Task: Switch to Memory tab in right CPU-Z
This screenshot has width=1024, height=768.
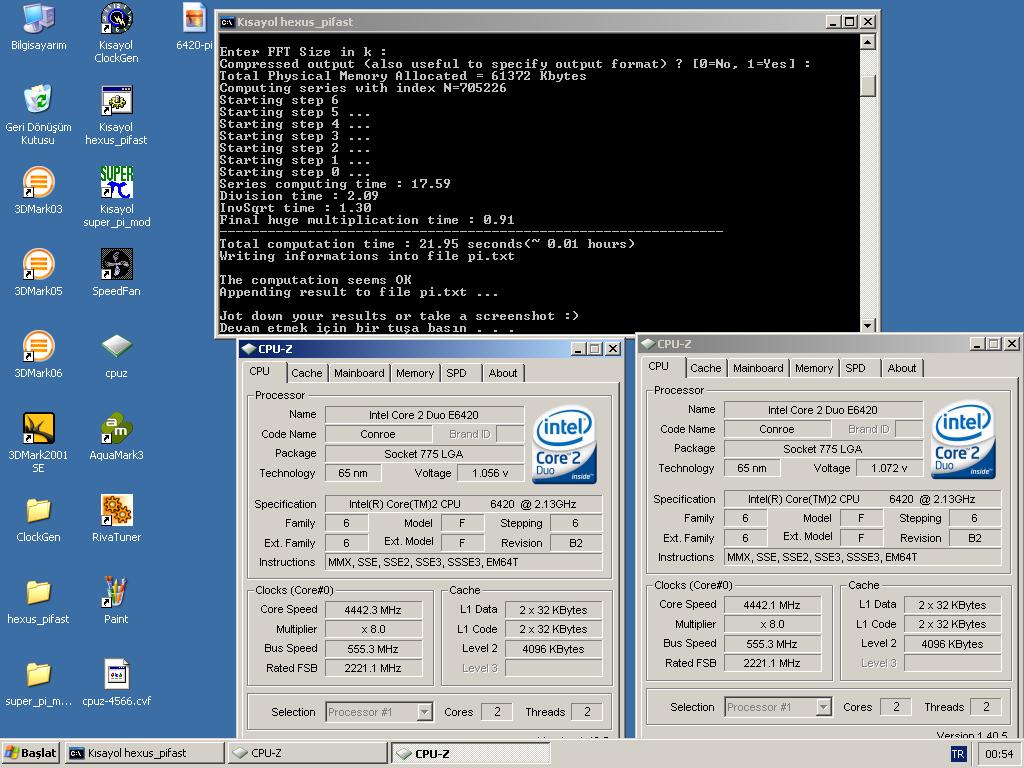Action: point(814,368)
